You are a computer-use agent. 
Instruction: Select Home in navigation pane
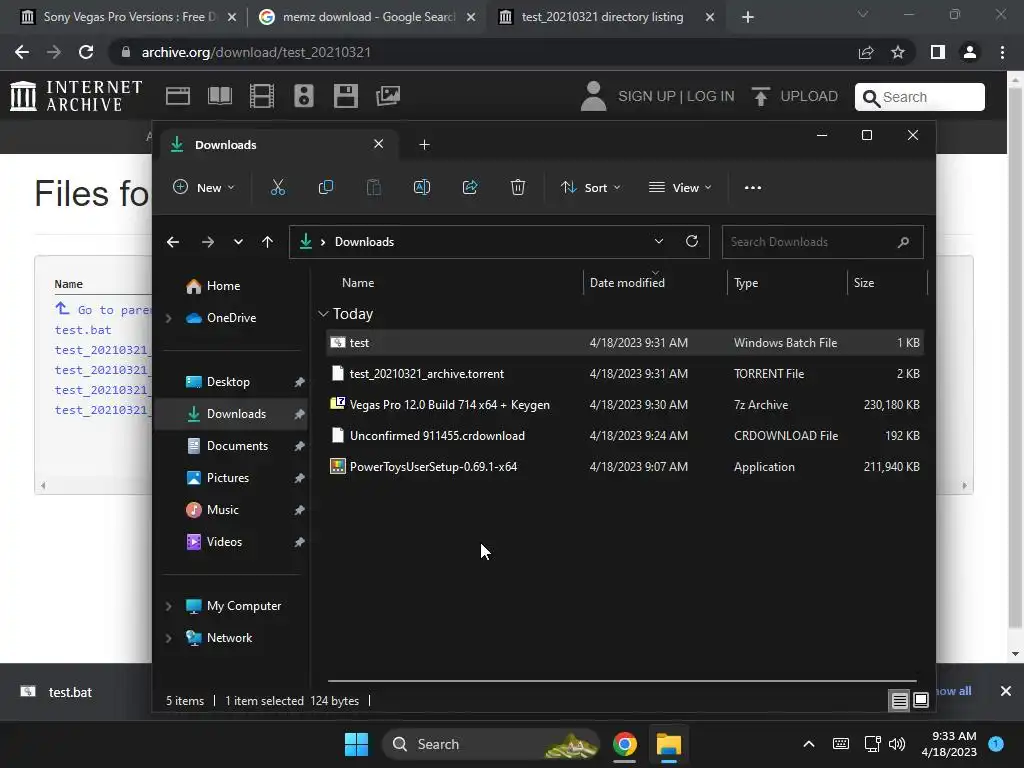[223, 286]
